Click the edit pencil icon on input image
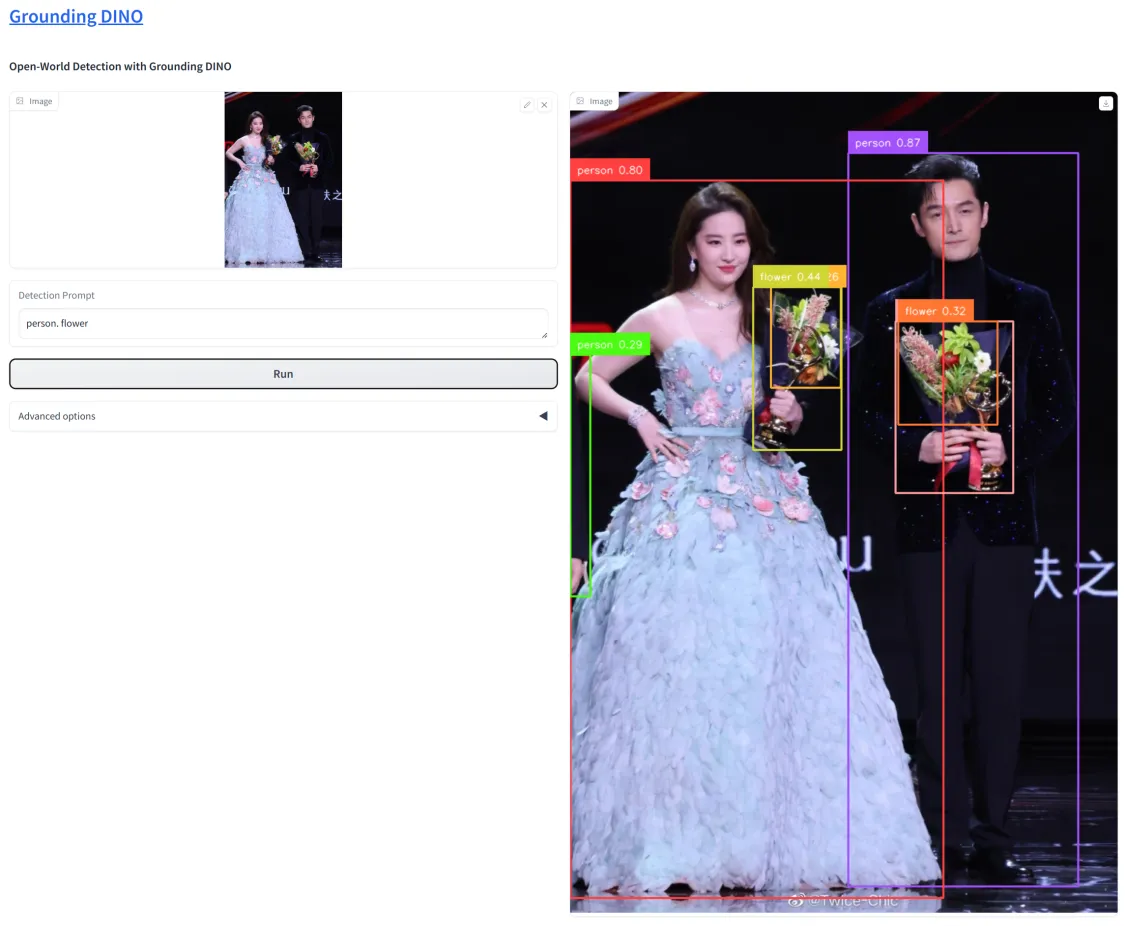This screenshot has height=926, width=1125. click(x=527, y=105)
